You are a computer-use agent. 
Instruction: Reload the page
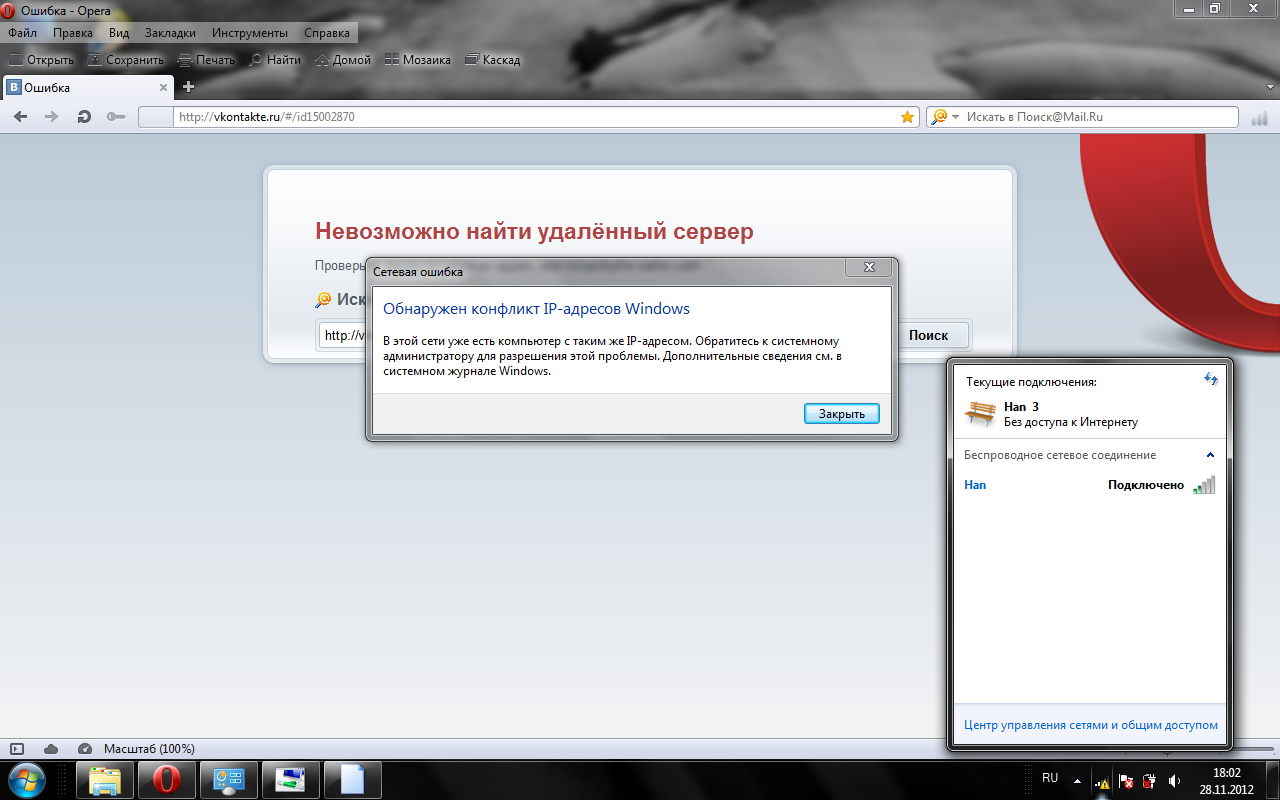click(x=84, y=117)
